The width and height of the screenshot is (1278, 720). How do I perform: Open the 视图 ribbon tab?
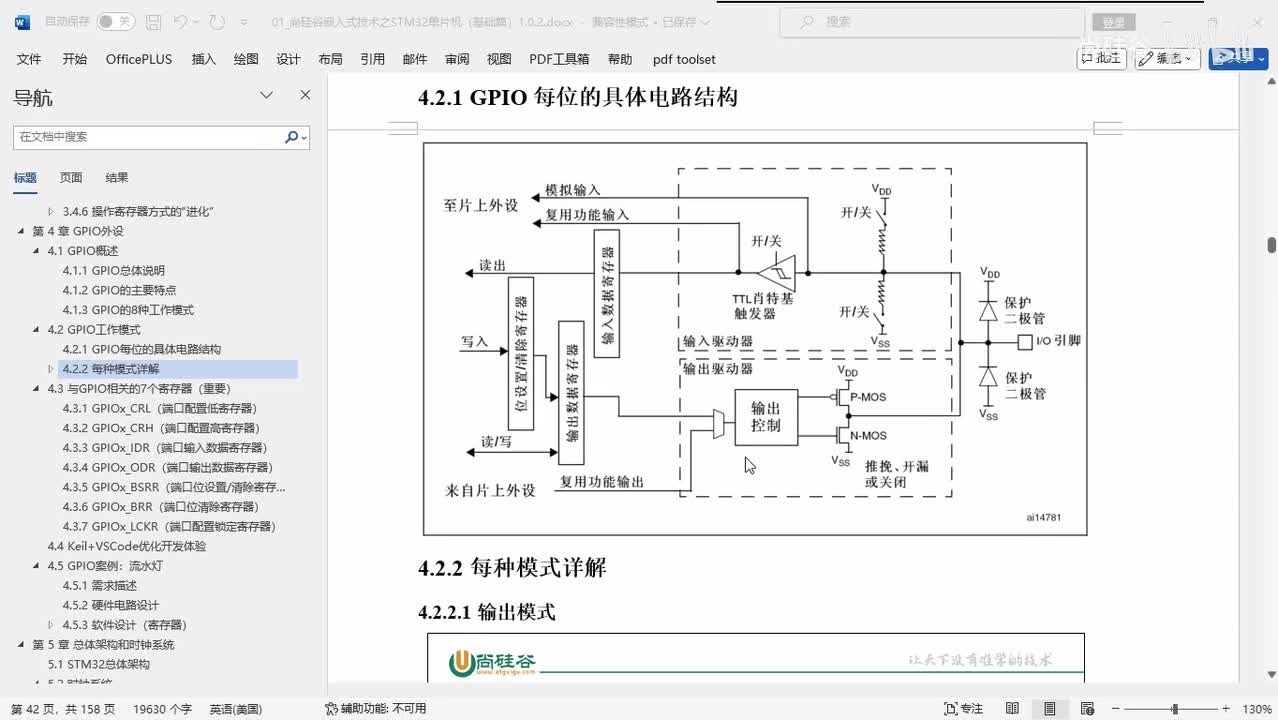click(499, 59)
